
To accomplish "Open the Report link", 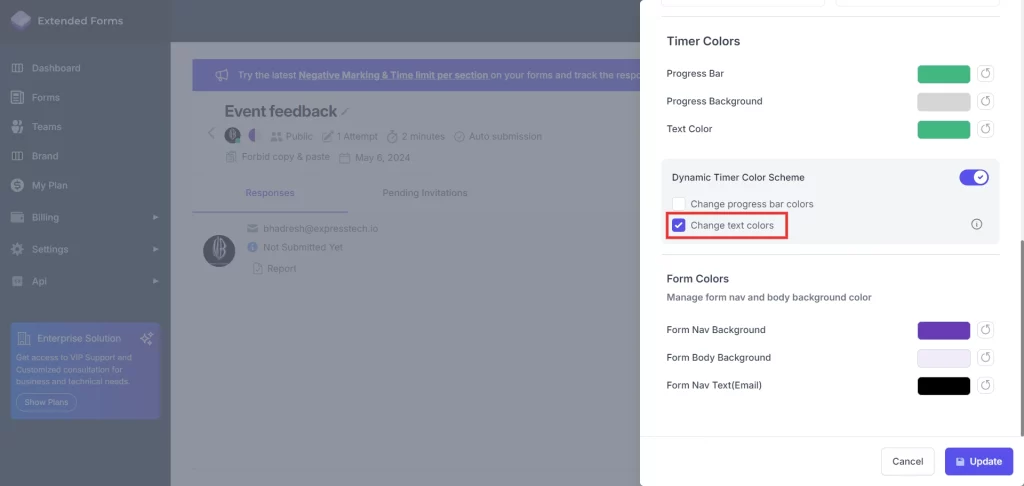I will [x=281, y=268].
